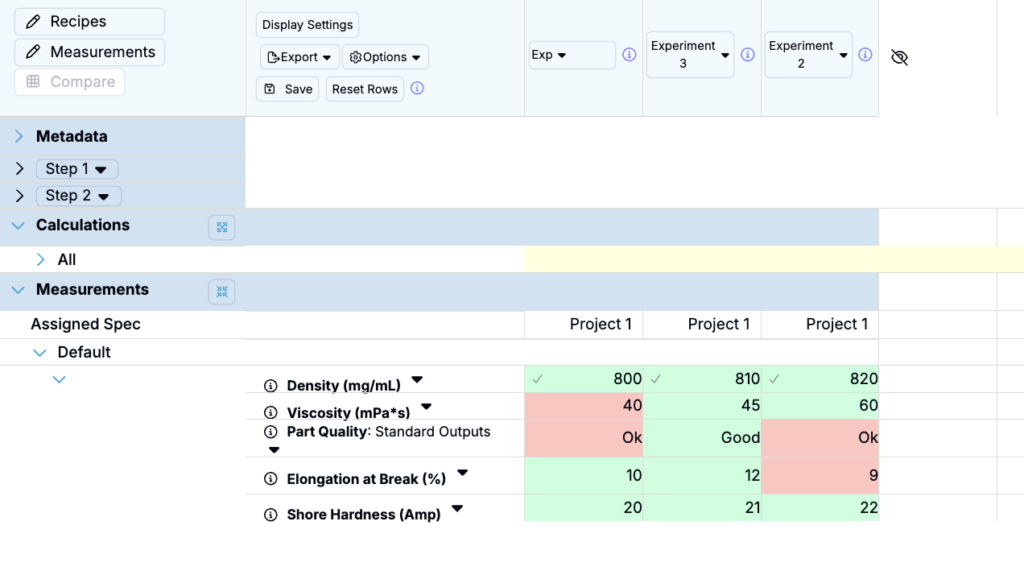Toggle checkmark in Density 820 cell
1024x575 pixels.
(774, 379)
